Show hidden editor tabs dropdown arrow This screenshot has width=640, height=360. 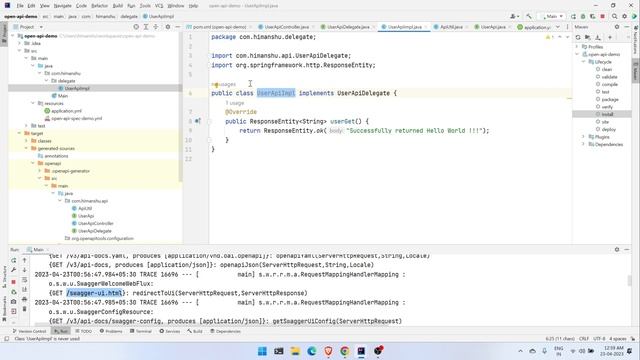coord(558,27)
